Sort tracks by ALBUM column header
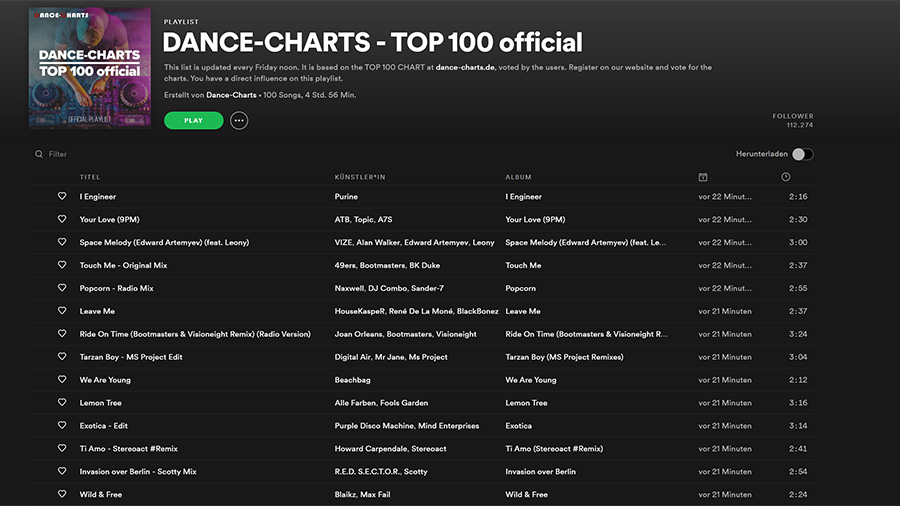The width and height of the screenshot is (900, 506). click(x=518, y=177)
